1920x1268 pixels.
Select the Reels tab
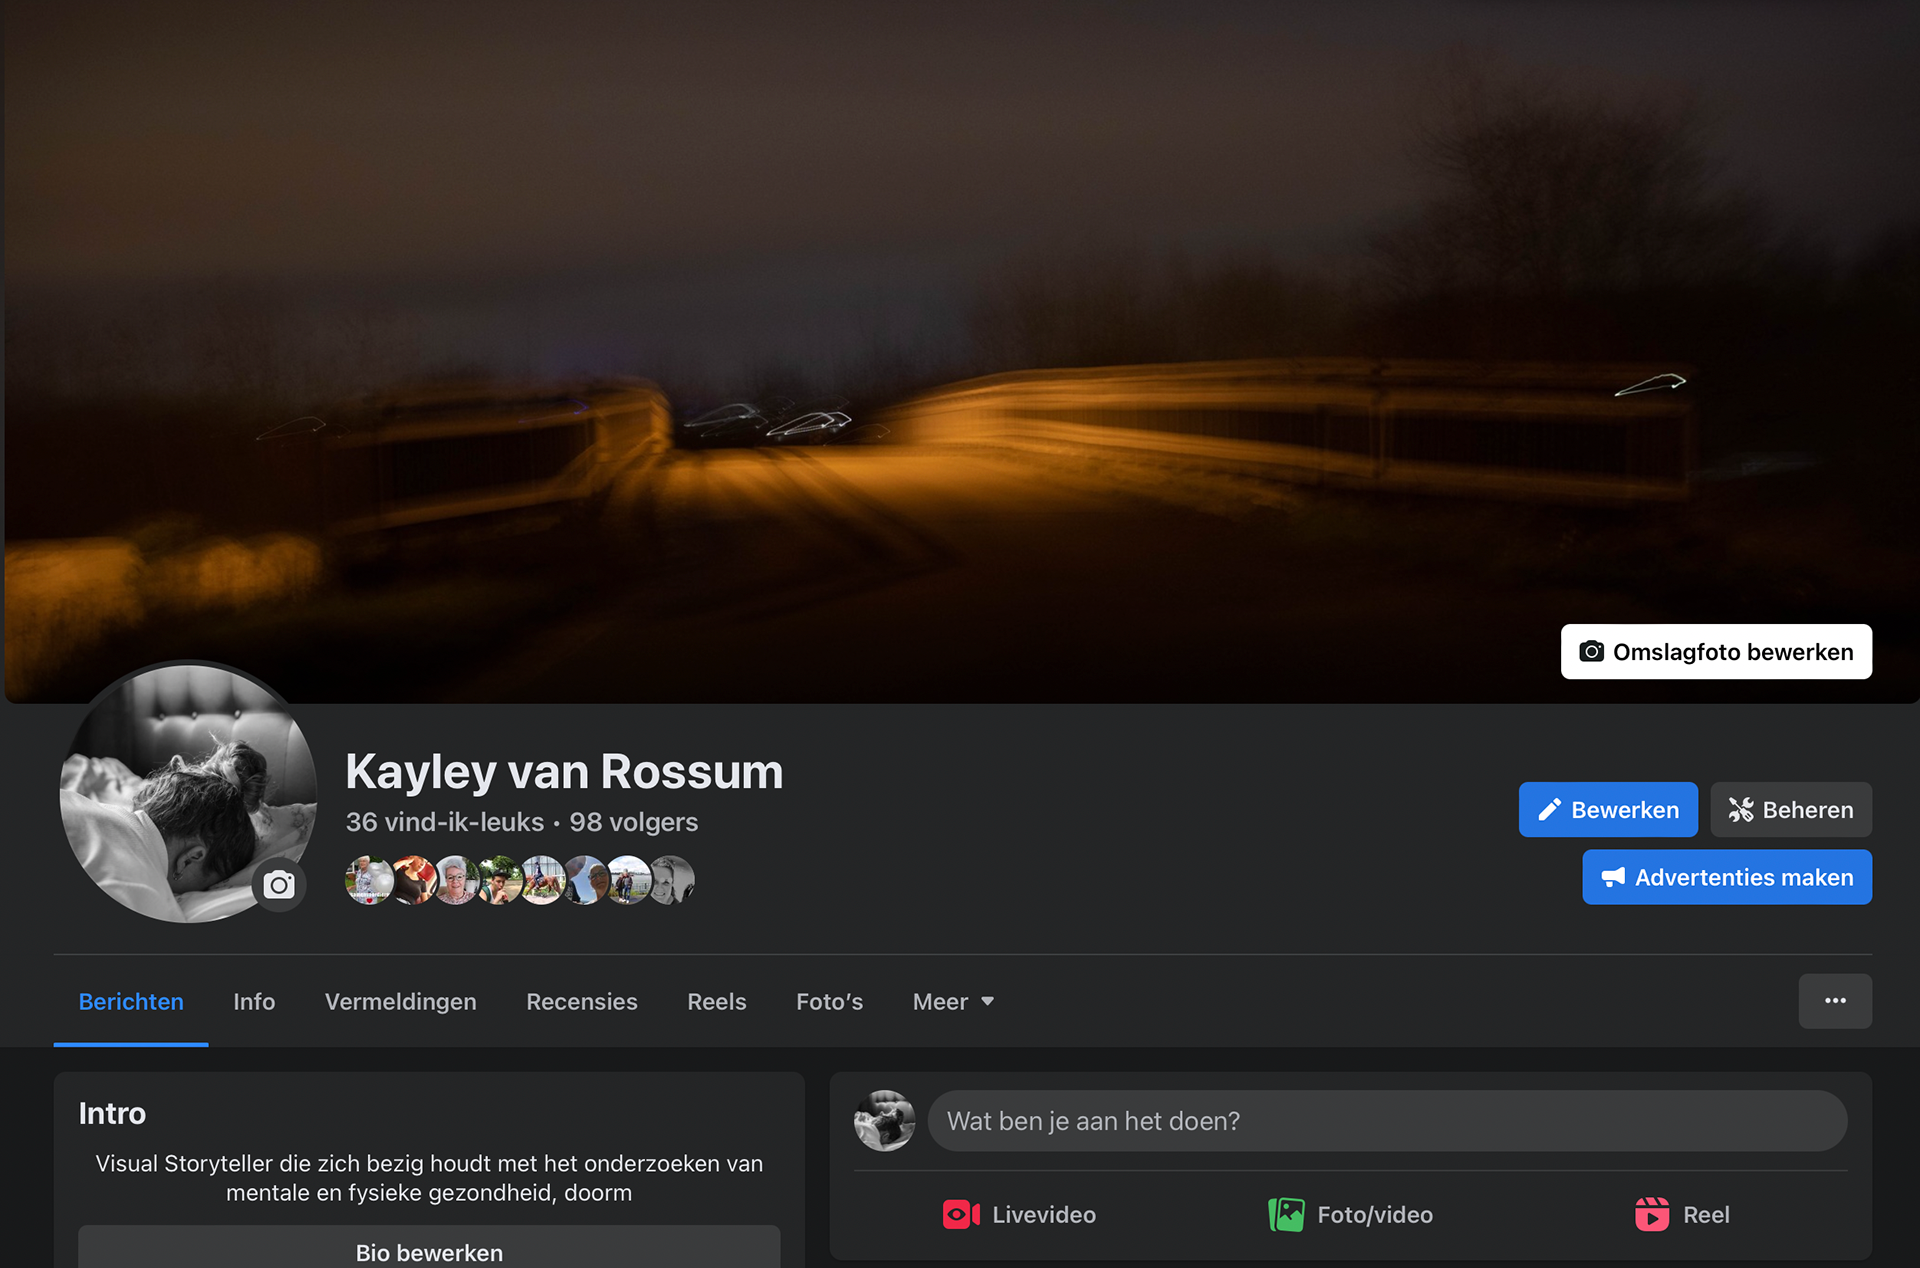[x=716, y=1002]
